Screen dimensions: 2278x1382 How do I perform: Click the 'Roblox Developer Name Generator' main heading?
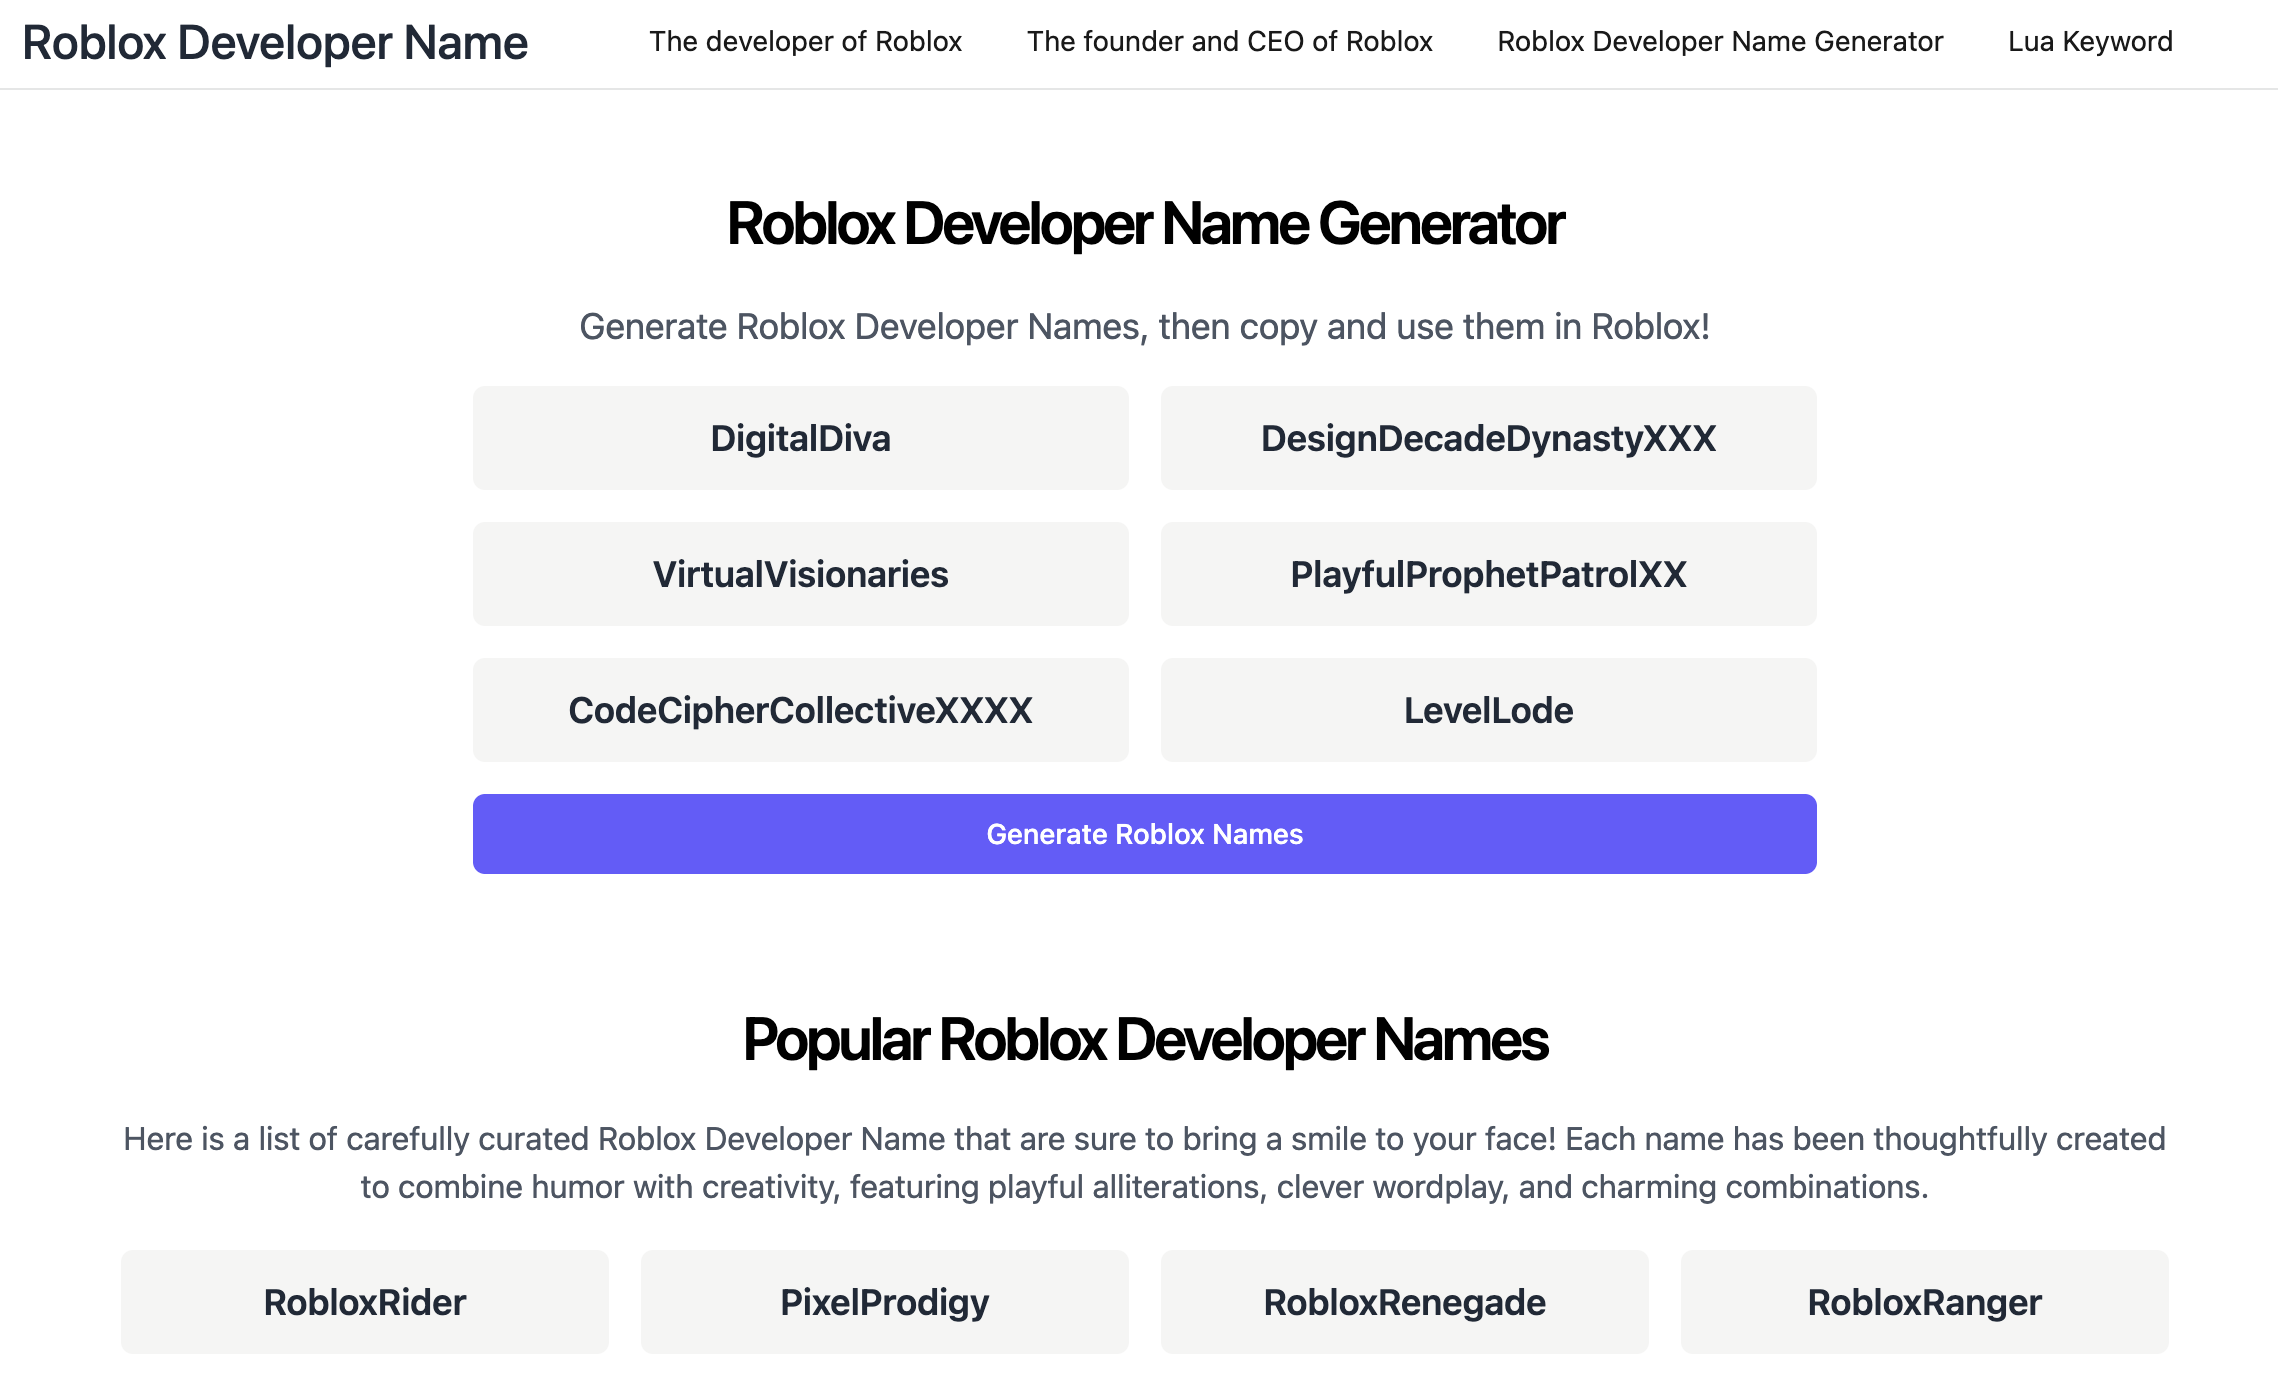click(x=1145, y=224)
